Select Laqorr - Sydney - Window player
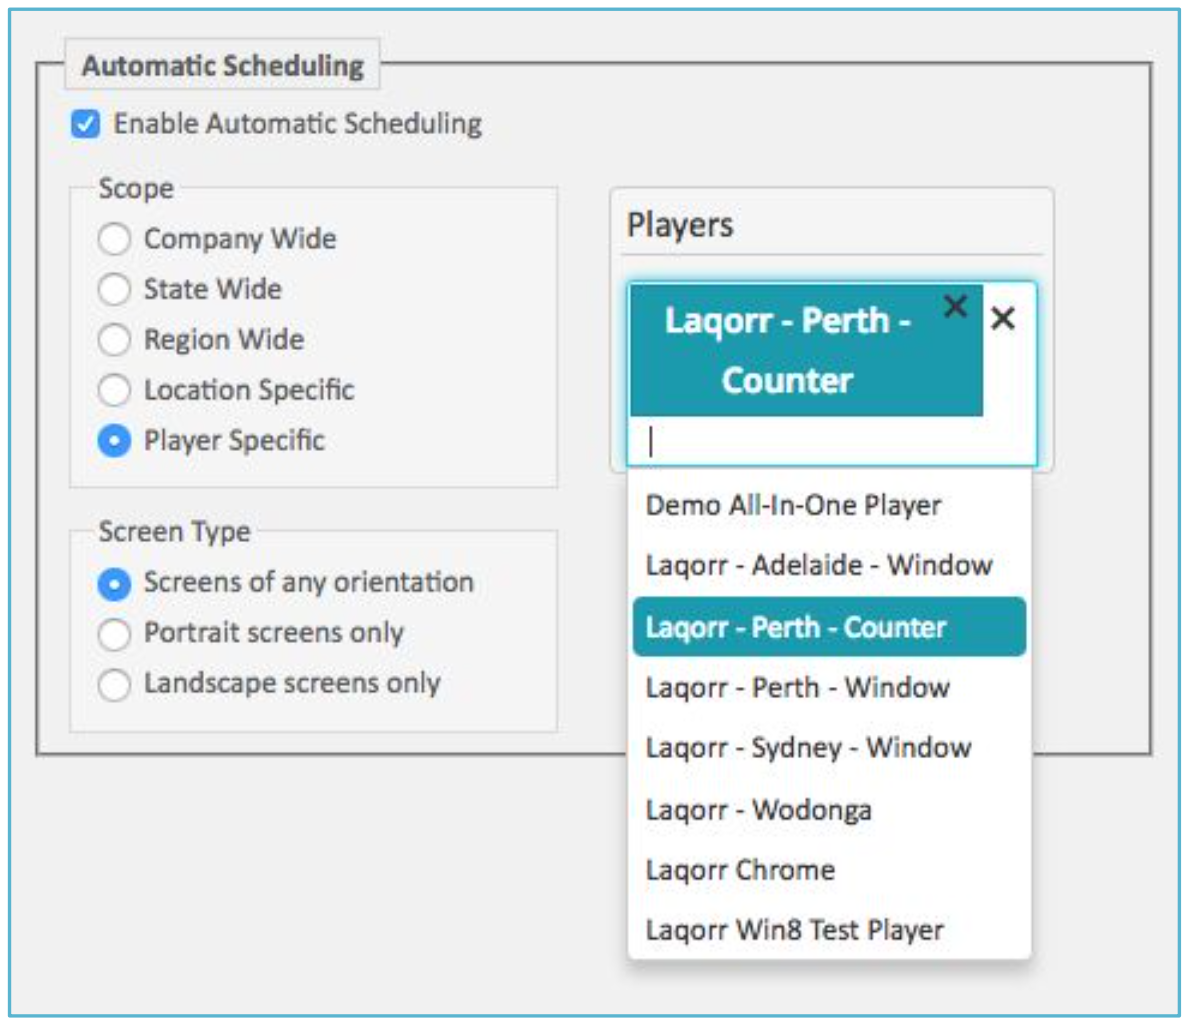 tap(829, 748)
